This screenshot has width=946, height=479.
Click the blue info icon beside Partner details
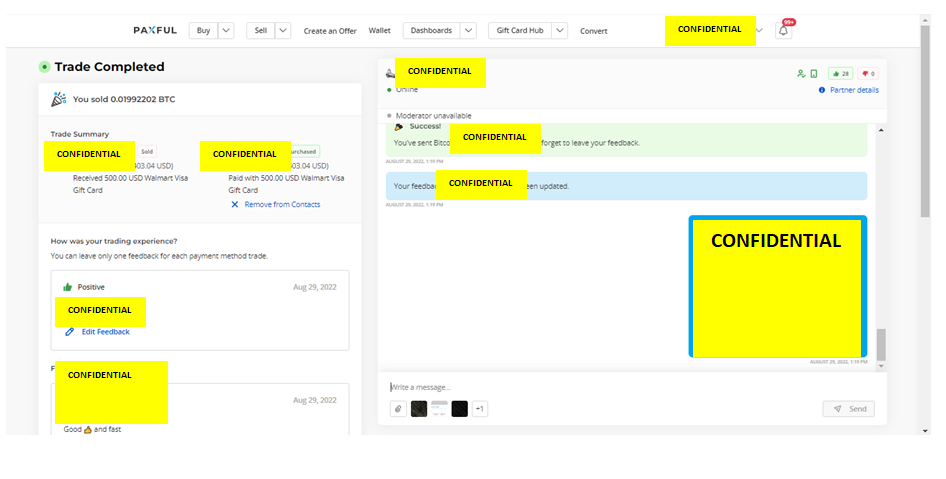822,90
